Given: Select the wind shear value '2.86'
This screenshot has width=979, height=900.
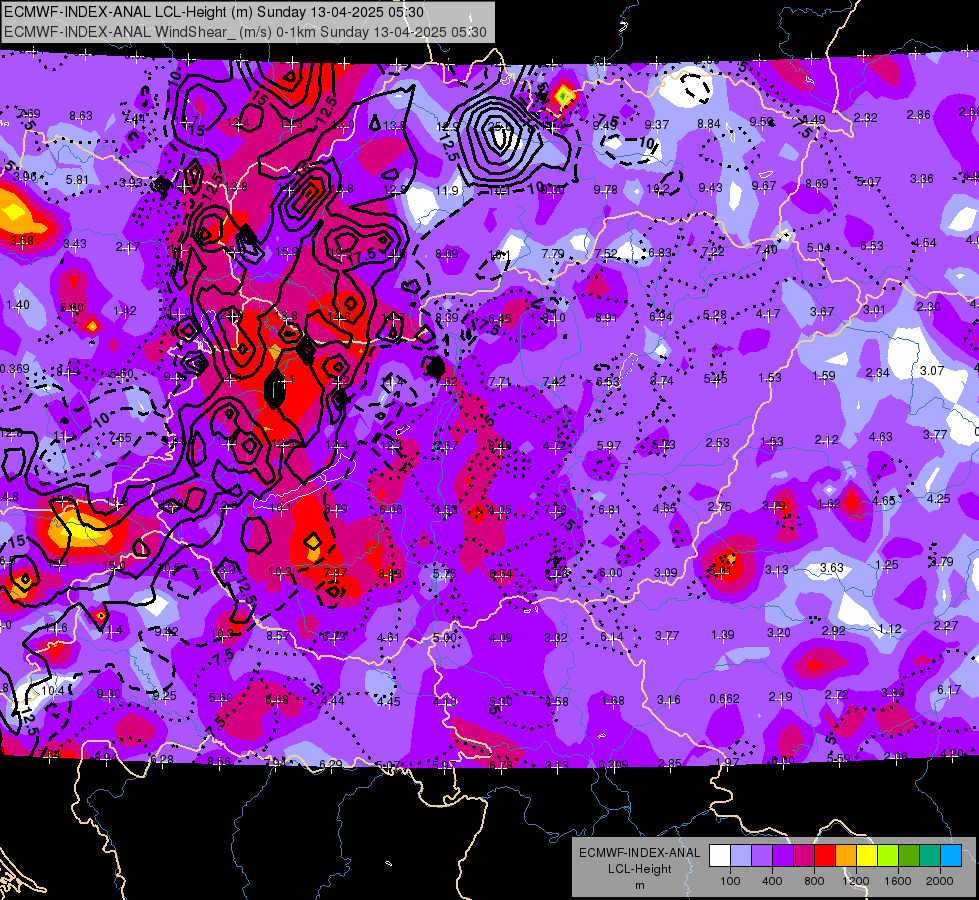Looking at the screenshot, I should click(918, 115).
